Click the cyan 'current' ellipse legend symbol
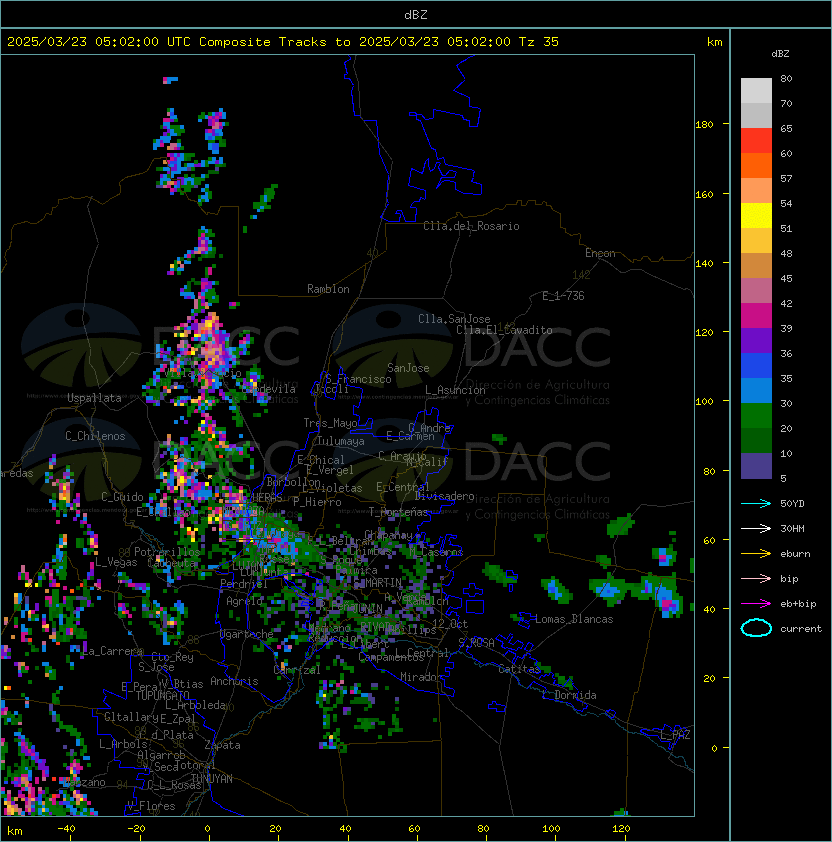The height and width of the screenshot is (842, 832). click(x=756, y=628)
